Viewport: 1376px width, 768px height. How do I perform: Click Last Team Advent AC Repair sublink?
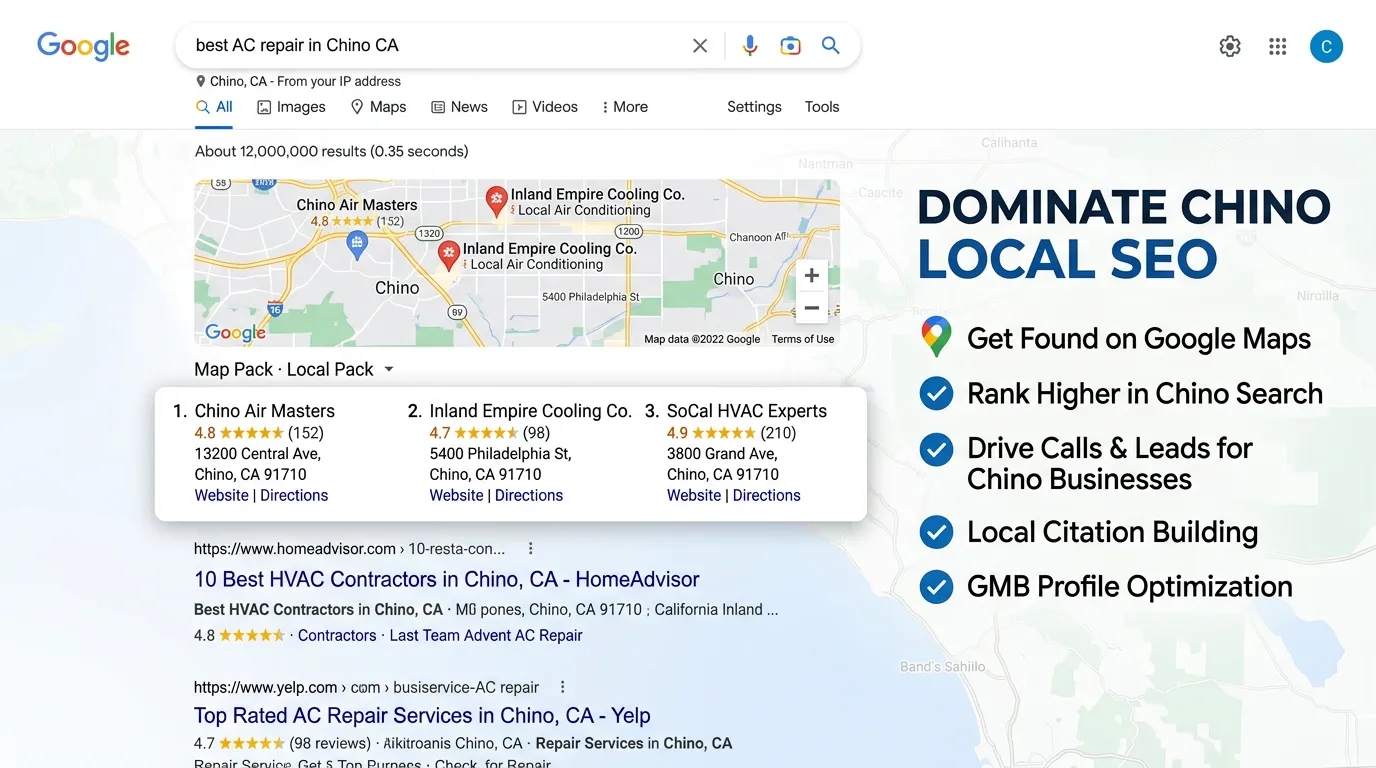[x=486, y=636]
